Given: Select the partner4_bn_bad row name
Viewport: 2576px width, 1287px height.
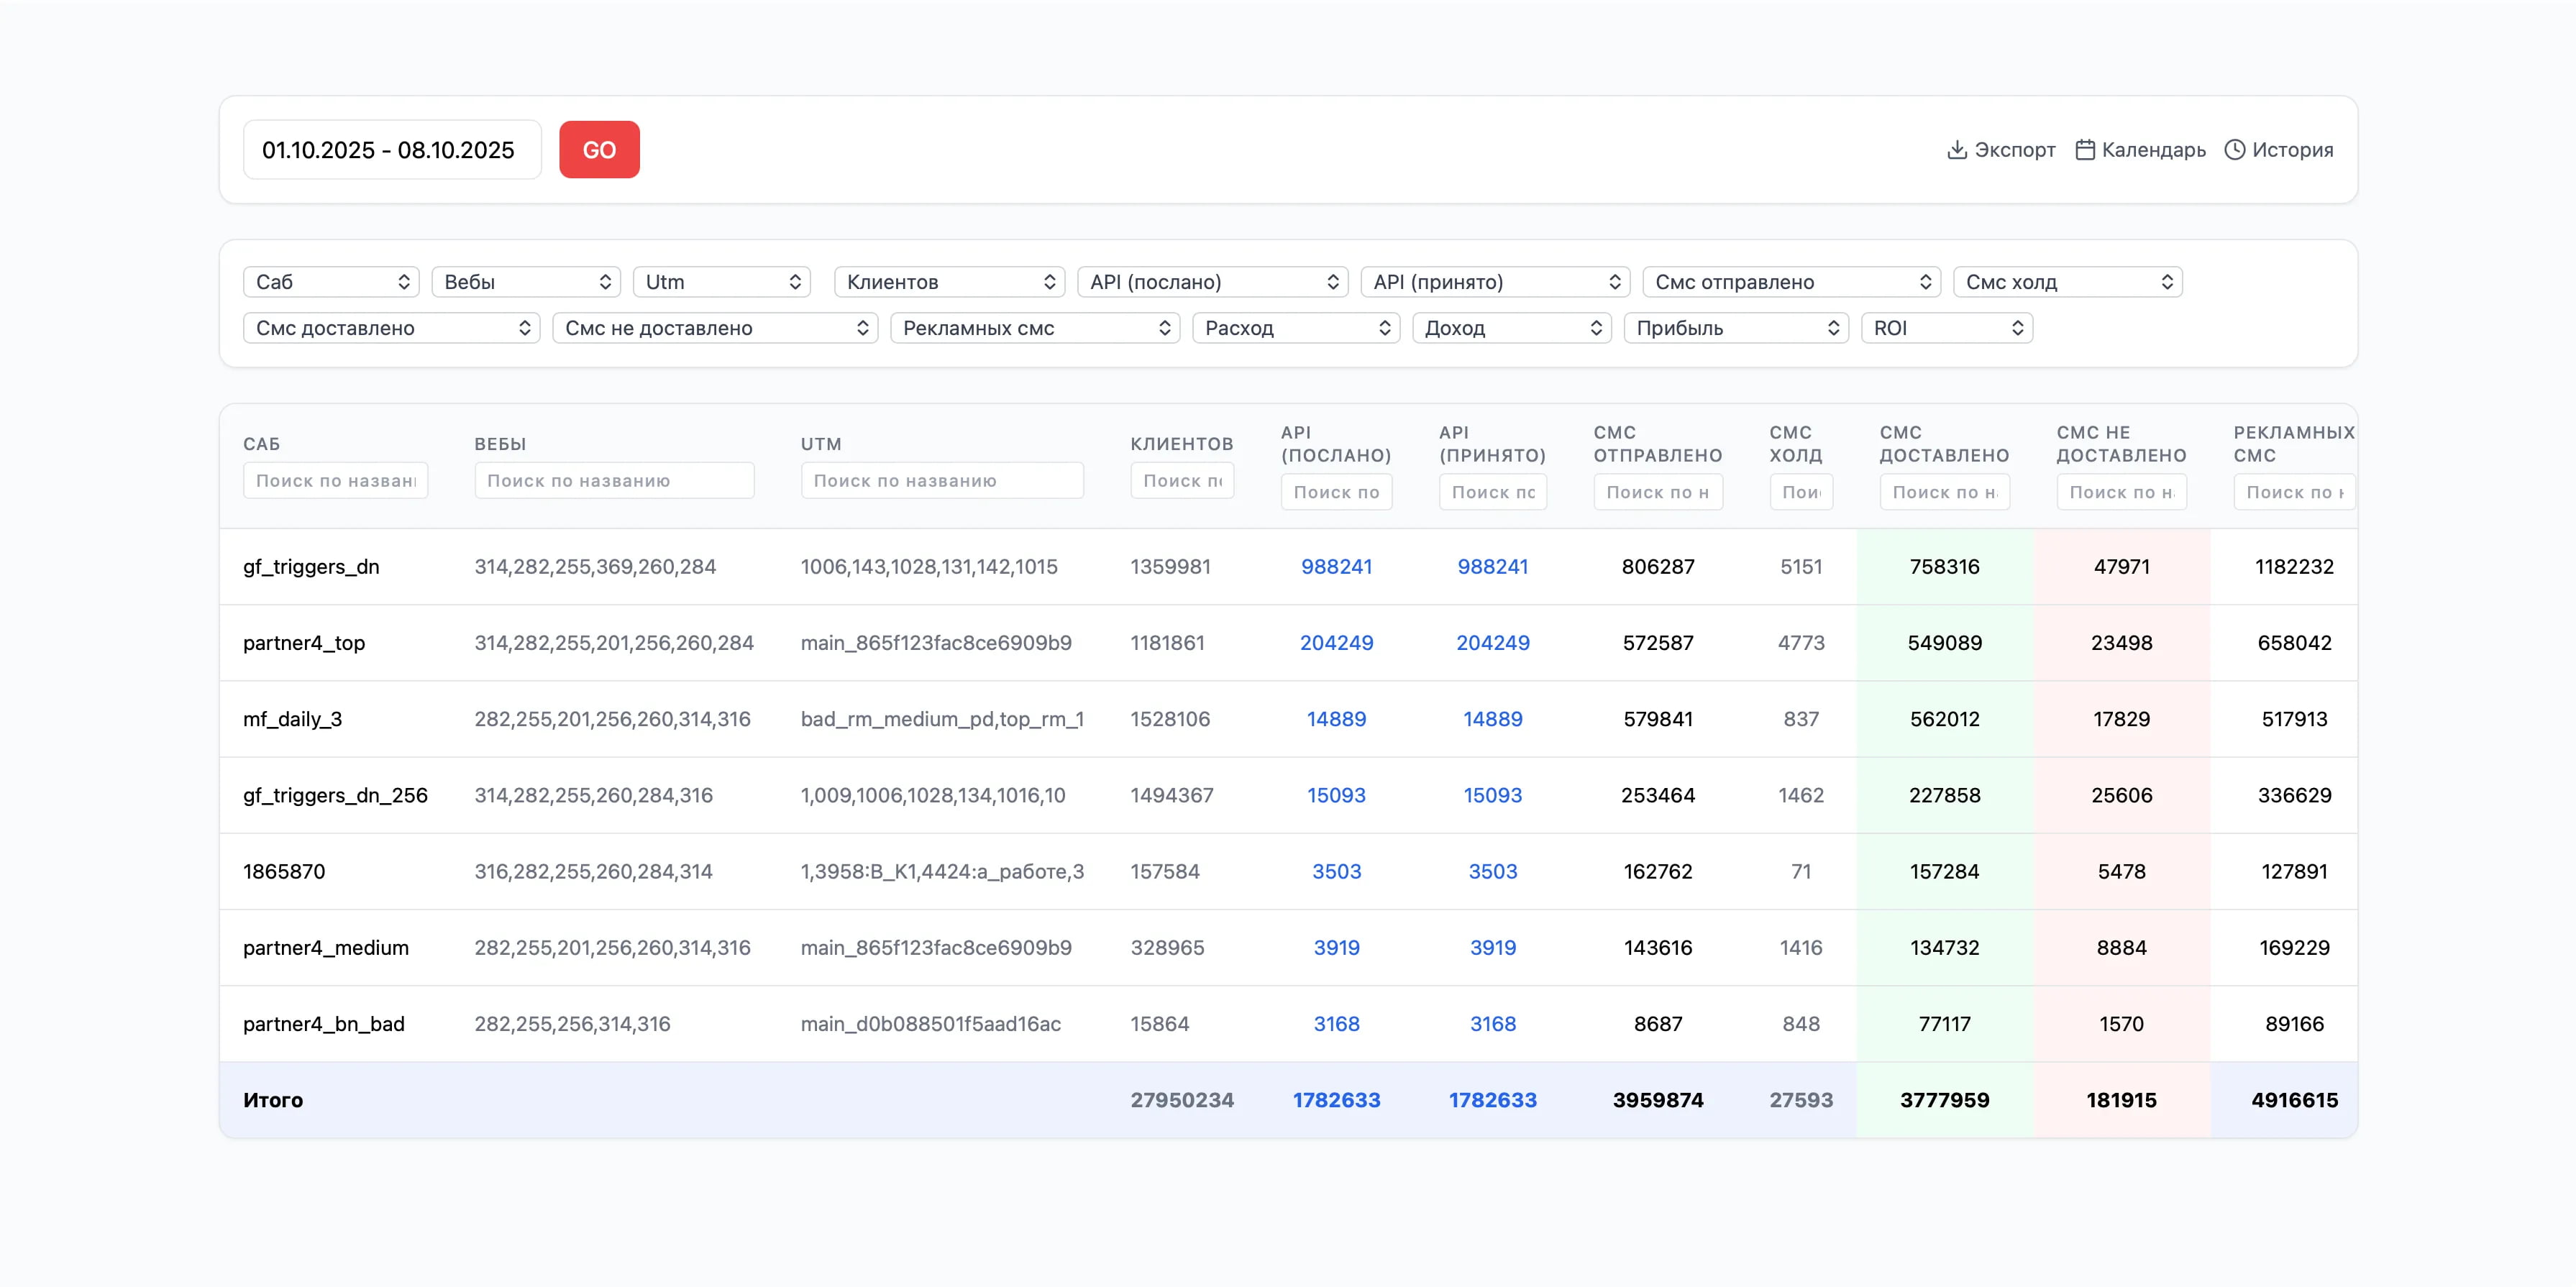Looking at the screenshot, I should click(323, 1024).
